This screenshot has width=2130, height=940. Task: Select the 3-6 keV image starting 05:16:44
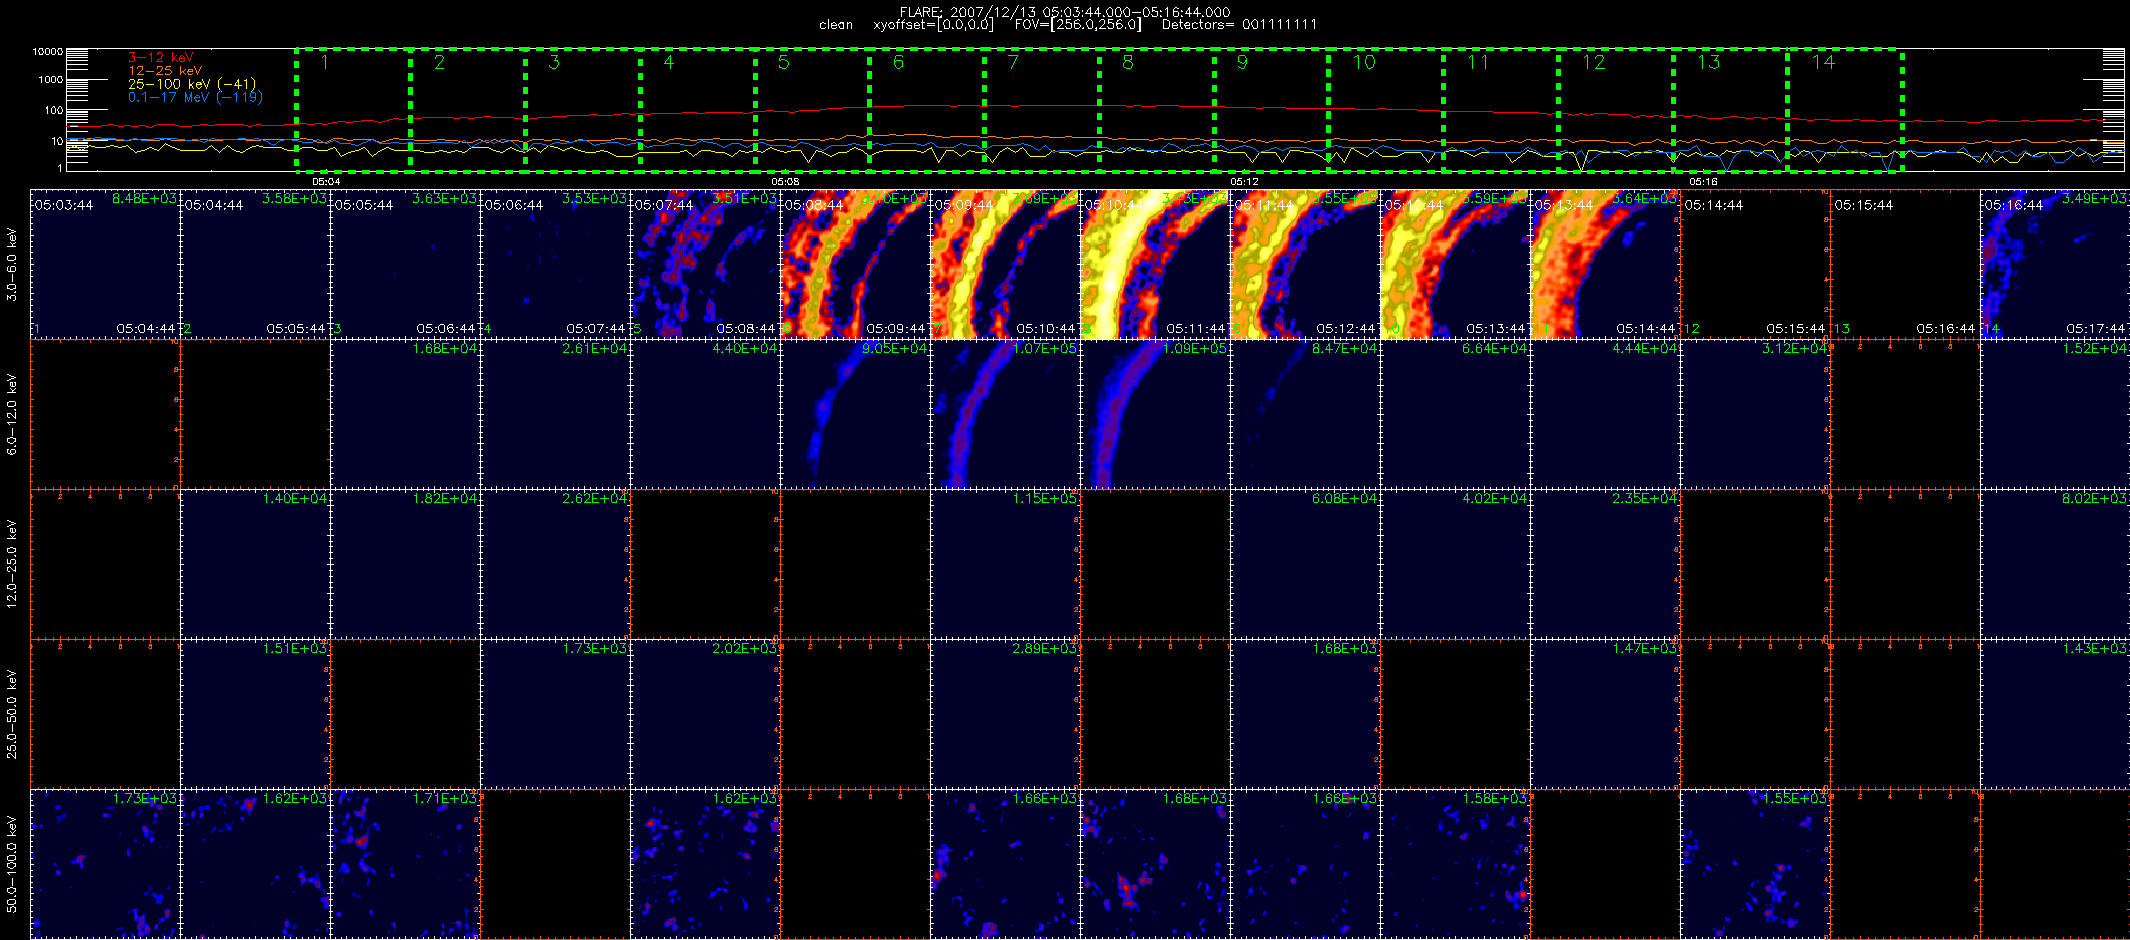2055,264
